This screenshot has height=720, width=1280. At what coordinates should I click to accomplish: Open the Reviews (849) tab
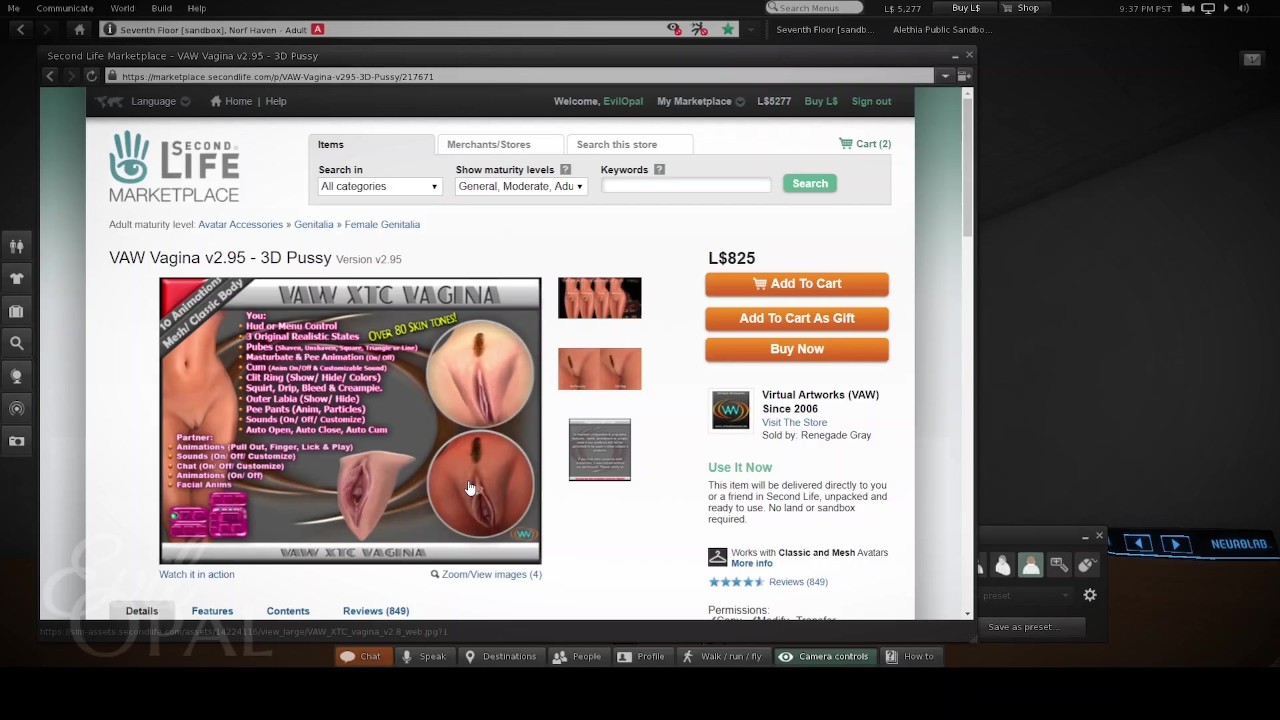coord(376,611)
